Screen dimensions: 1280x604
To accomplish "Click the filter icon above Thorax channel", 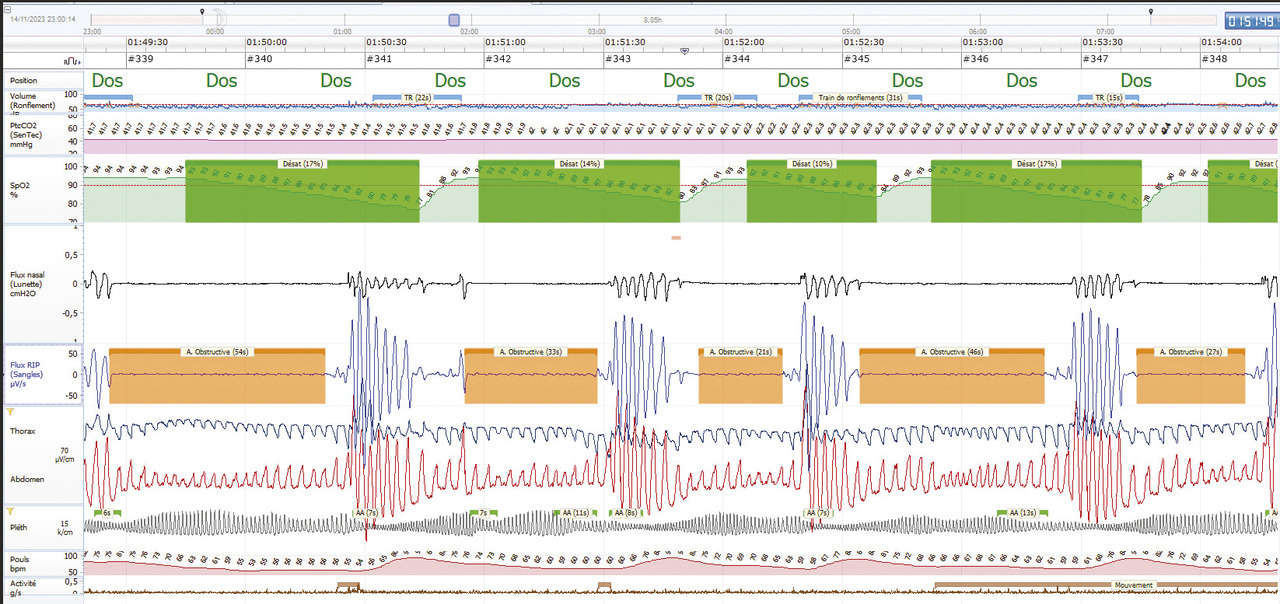I will pyautogui.click(x=11, y=412).
